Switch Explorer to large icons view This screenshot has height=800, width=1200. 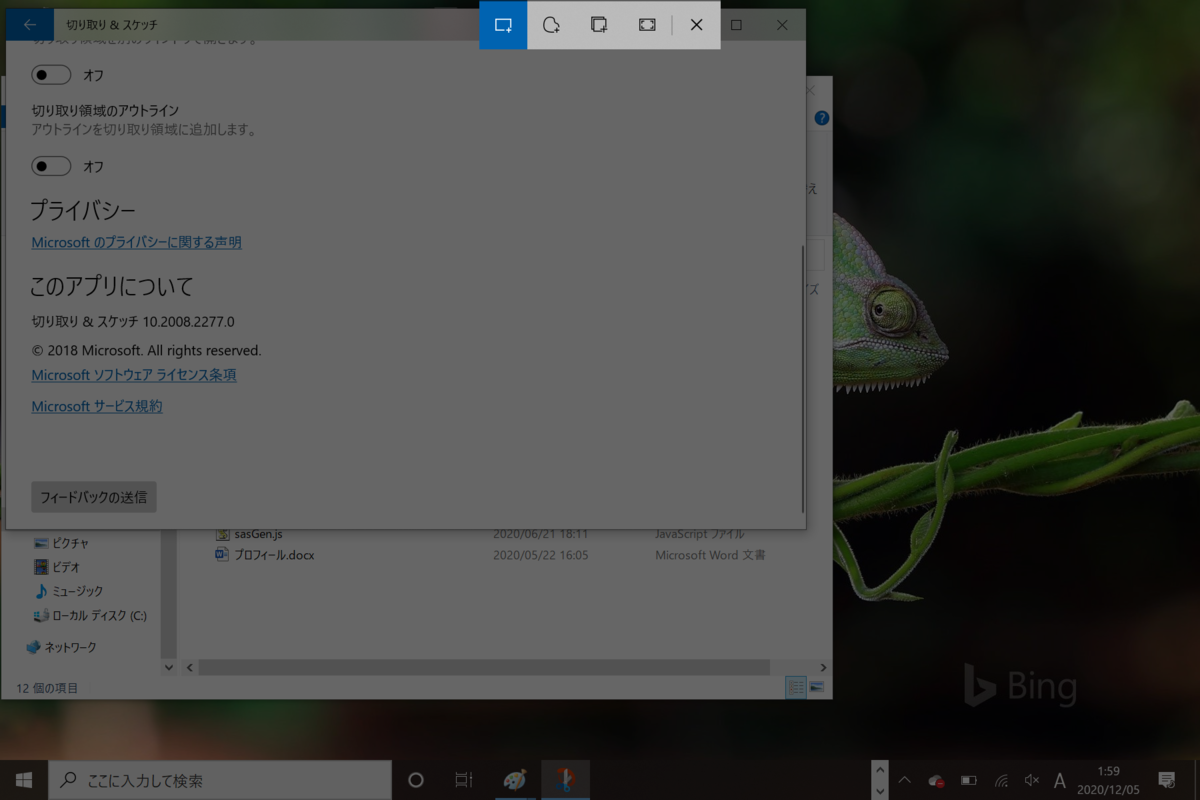pos(817,687)
